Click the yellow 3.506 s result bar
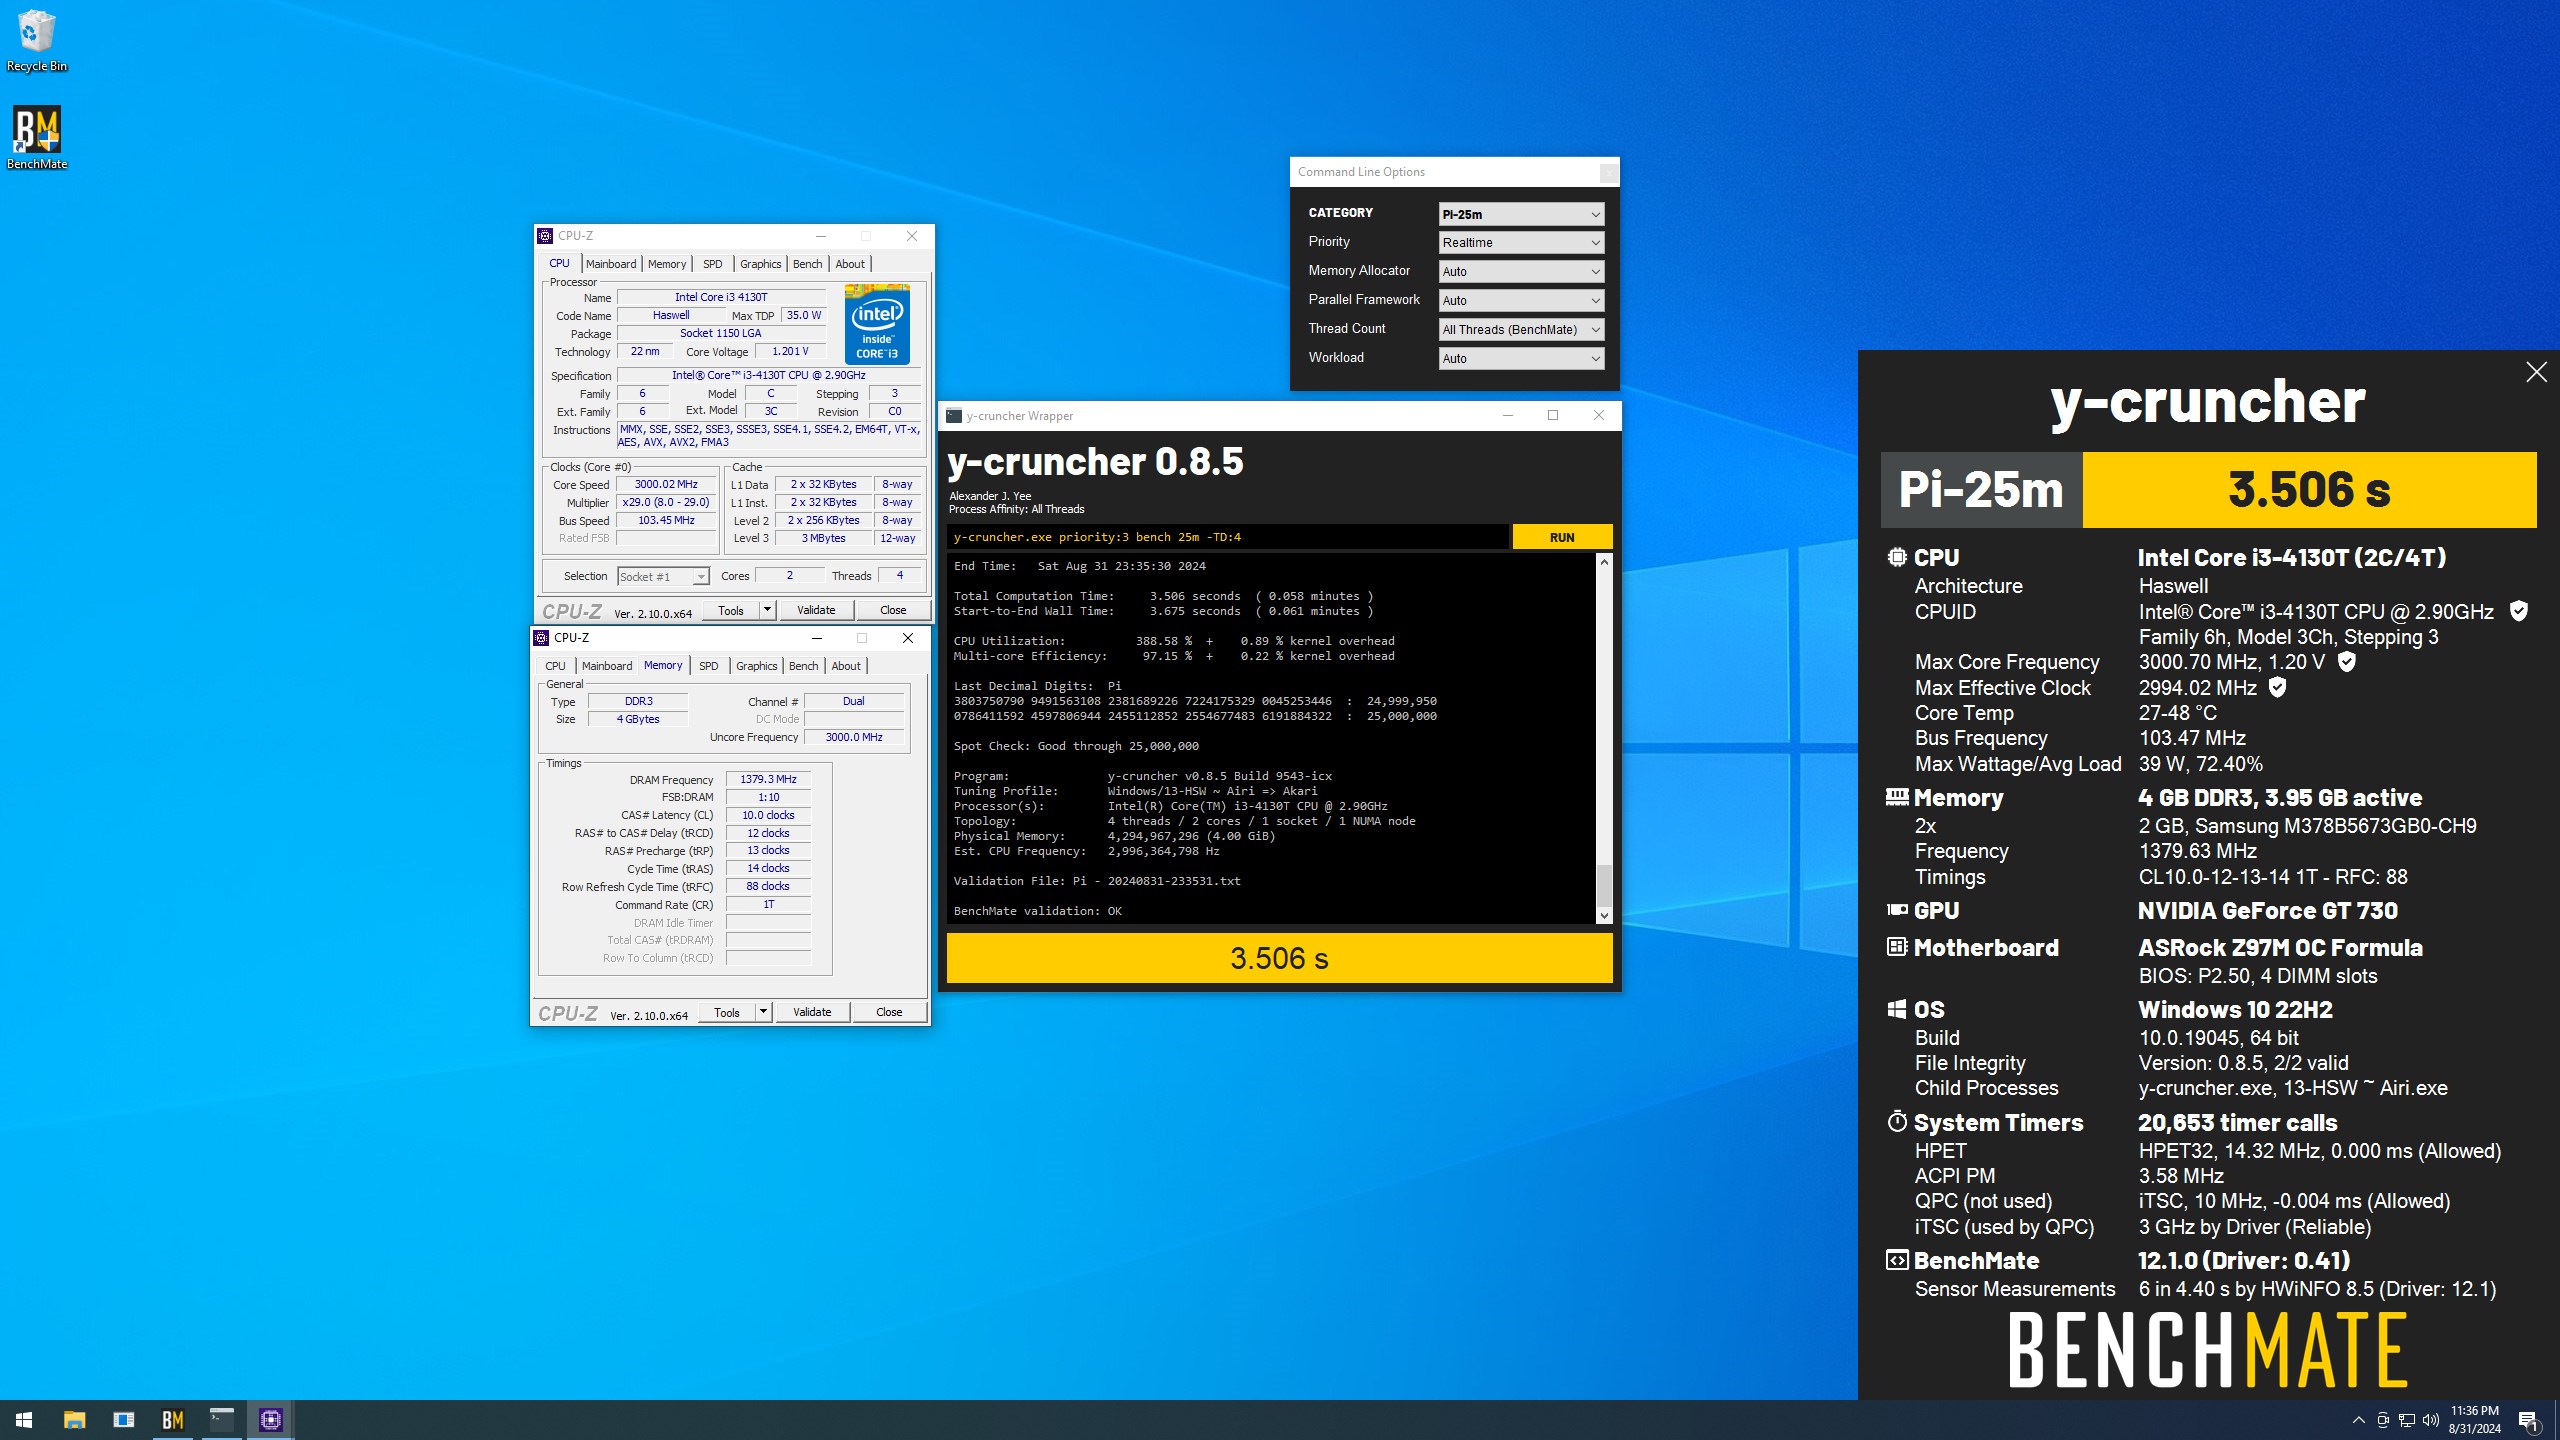 point(1279,958)
